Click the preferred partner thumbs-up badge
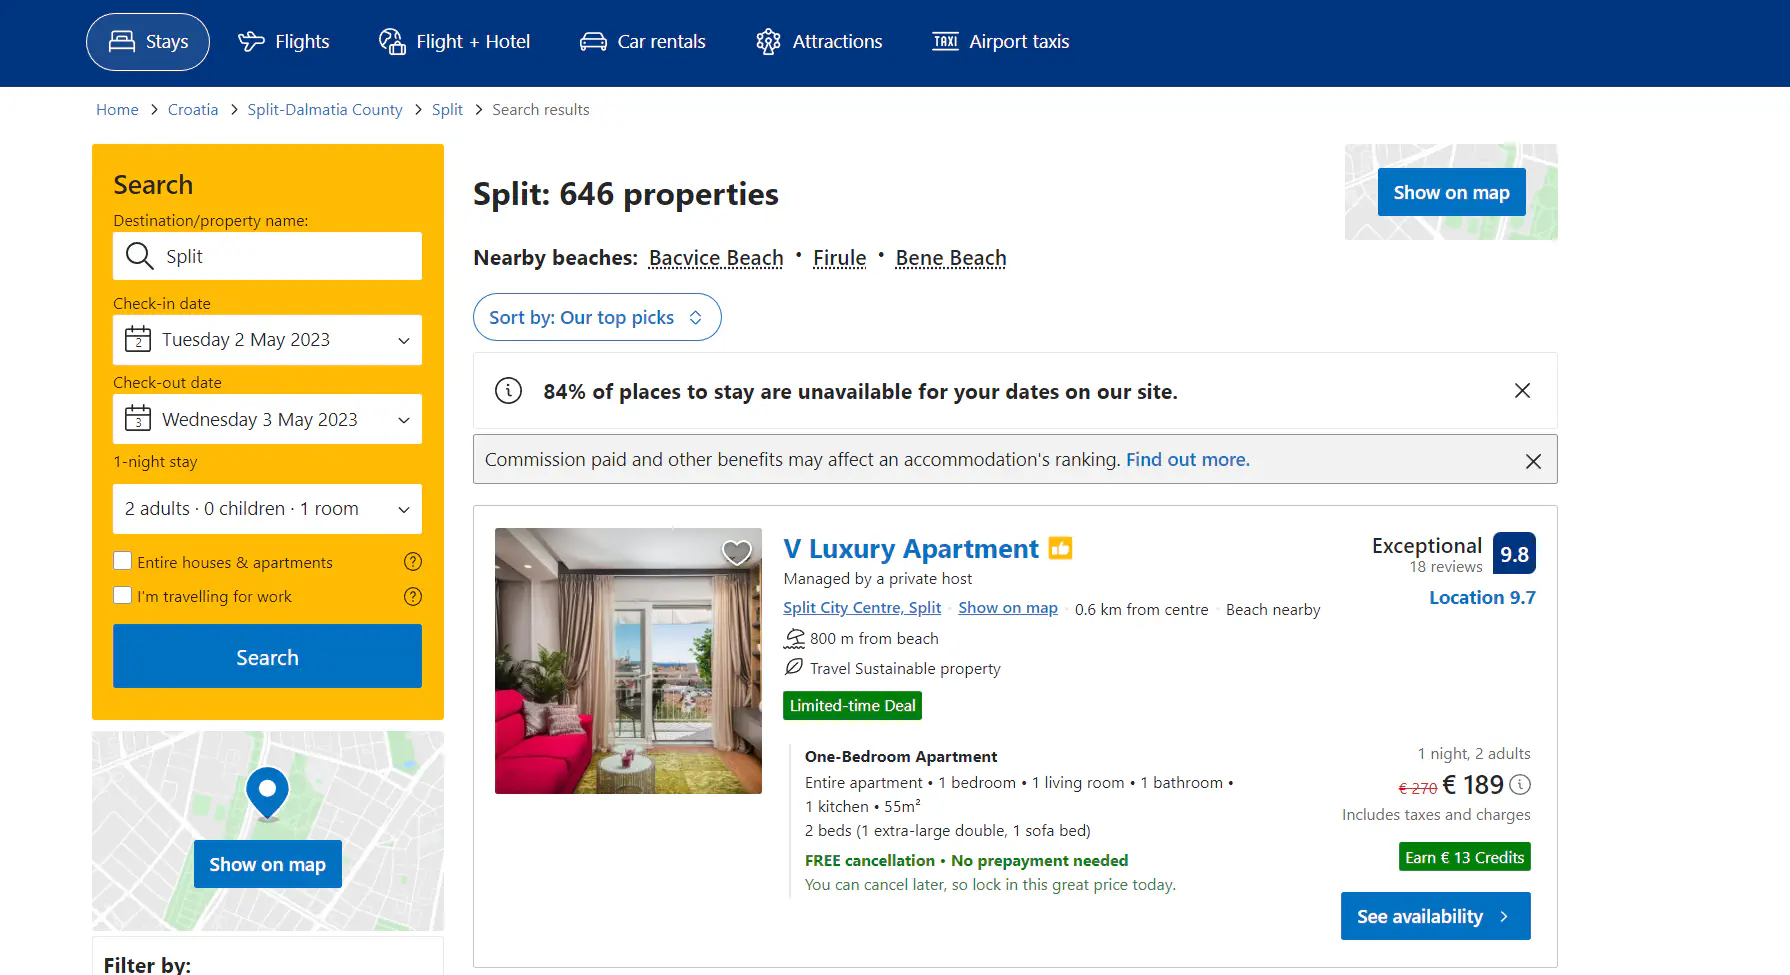This screenshot has height=975, width=1790. point(1060,549)
